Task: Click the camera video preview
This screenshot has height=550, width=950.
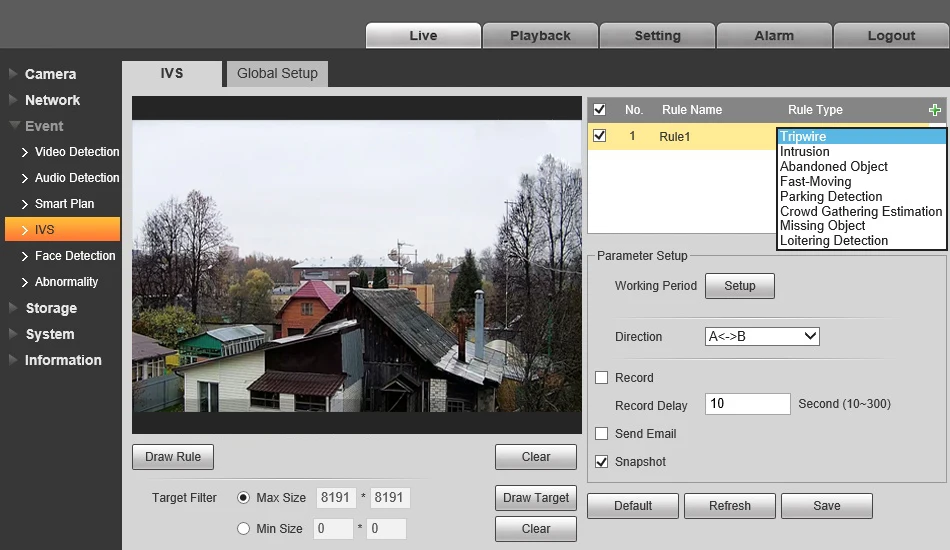Action: point(357,265)
